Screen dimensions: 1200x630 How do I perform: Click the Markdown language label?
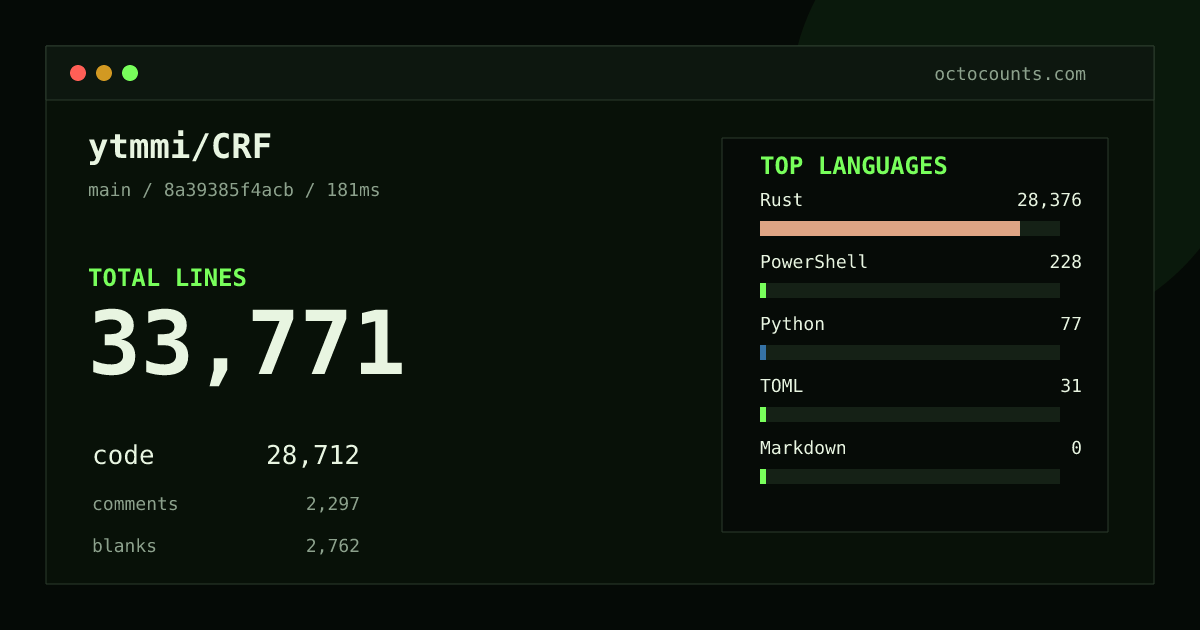803,448
